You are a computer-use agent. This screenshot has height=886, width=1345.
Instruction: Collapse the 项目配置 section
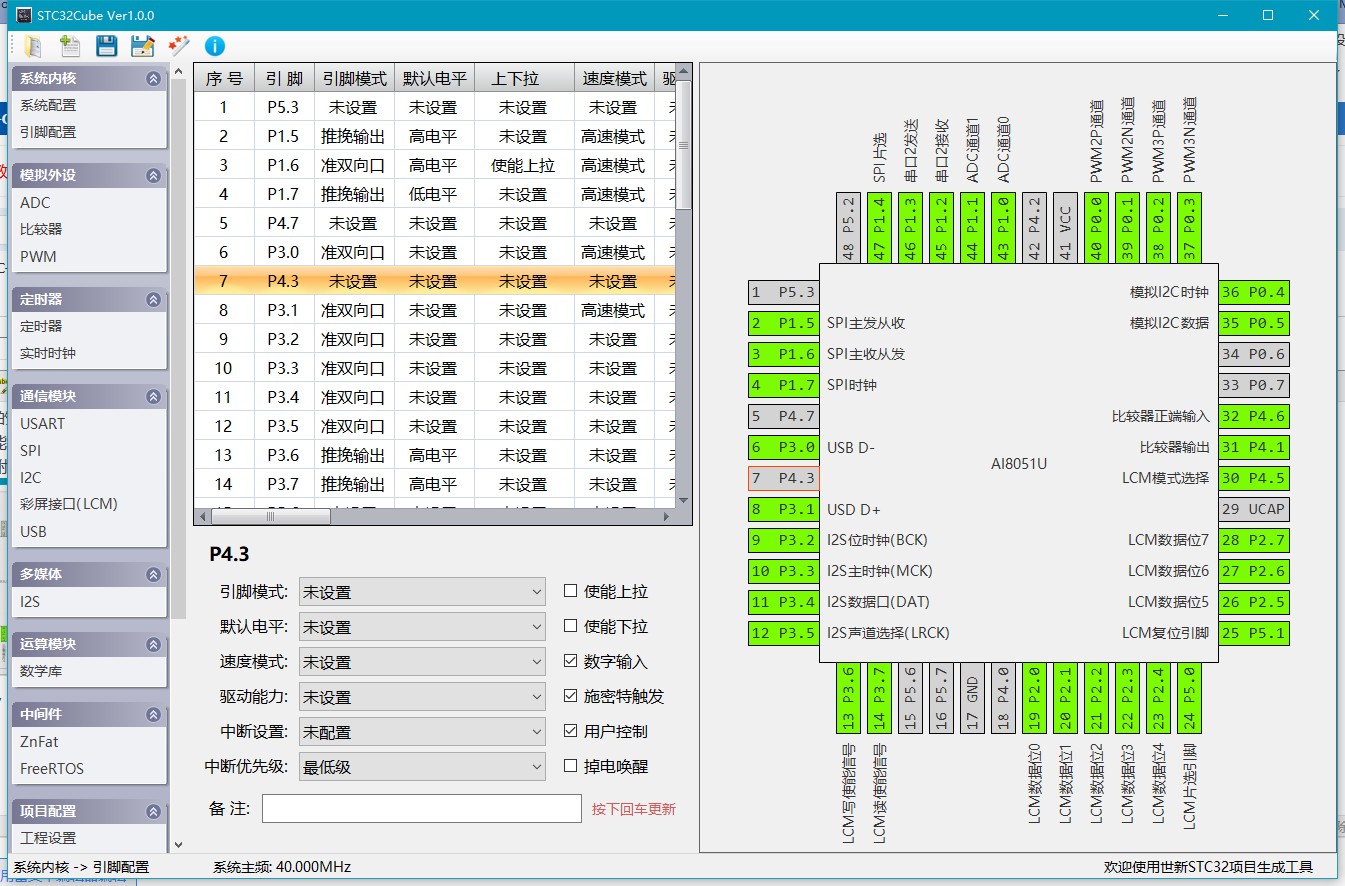click(x=153, y=811)
